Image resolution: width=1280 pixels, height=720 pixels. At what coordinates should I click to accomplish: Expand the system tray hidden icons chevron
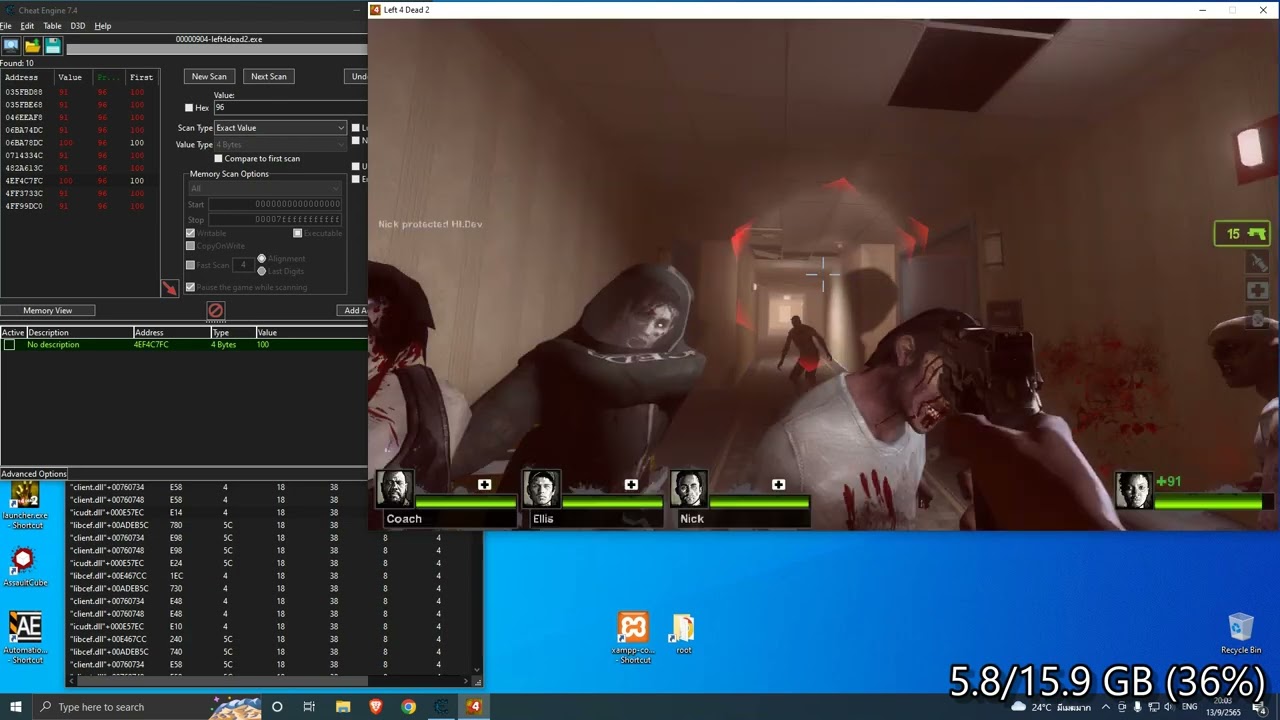[x=1105, y=707]
